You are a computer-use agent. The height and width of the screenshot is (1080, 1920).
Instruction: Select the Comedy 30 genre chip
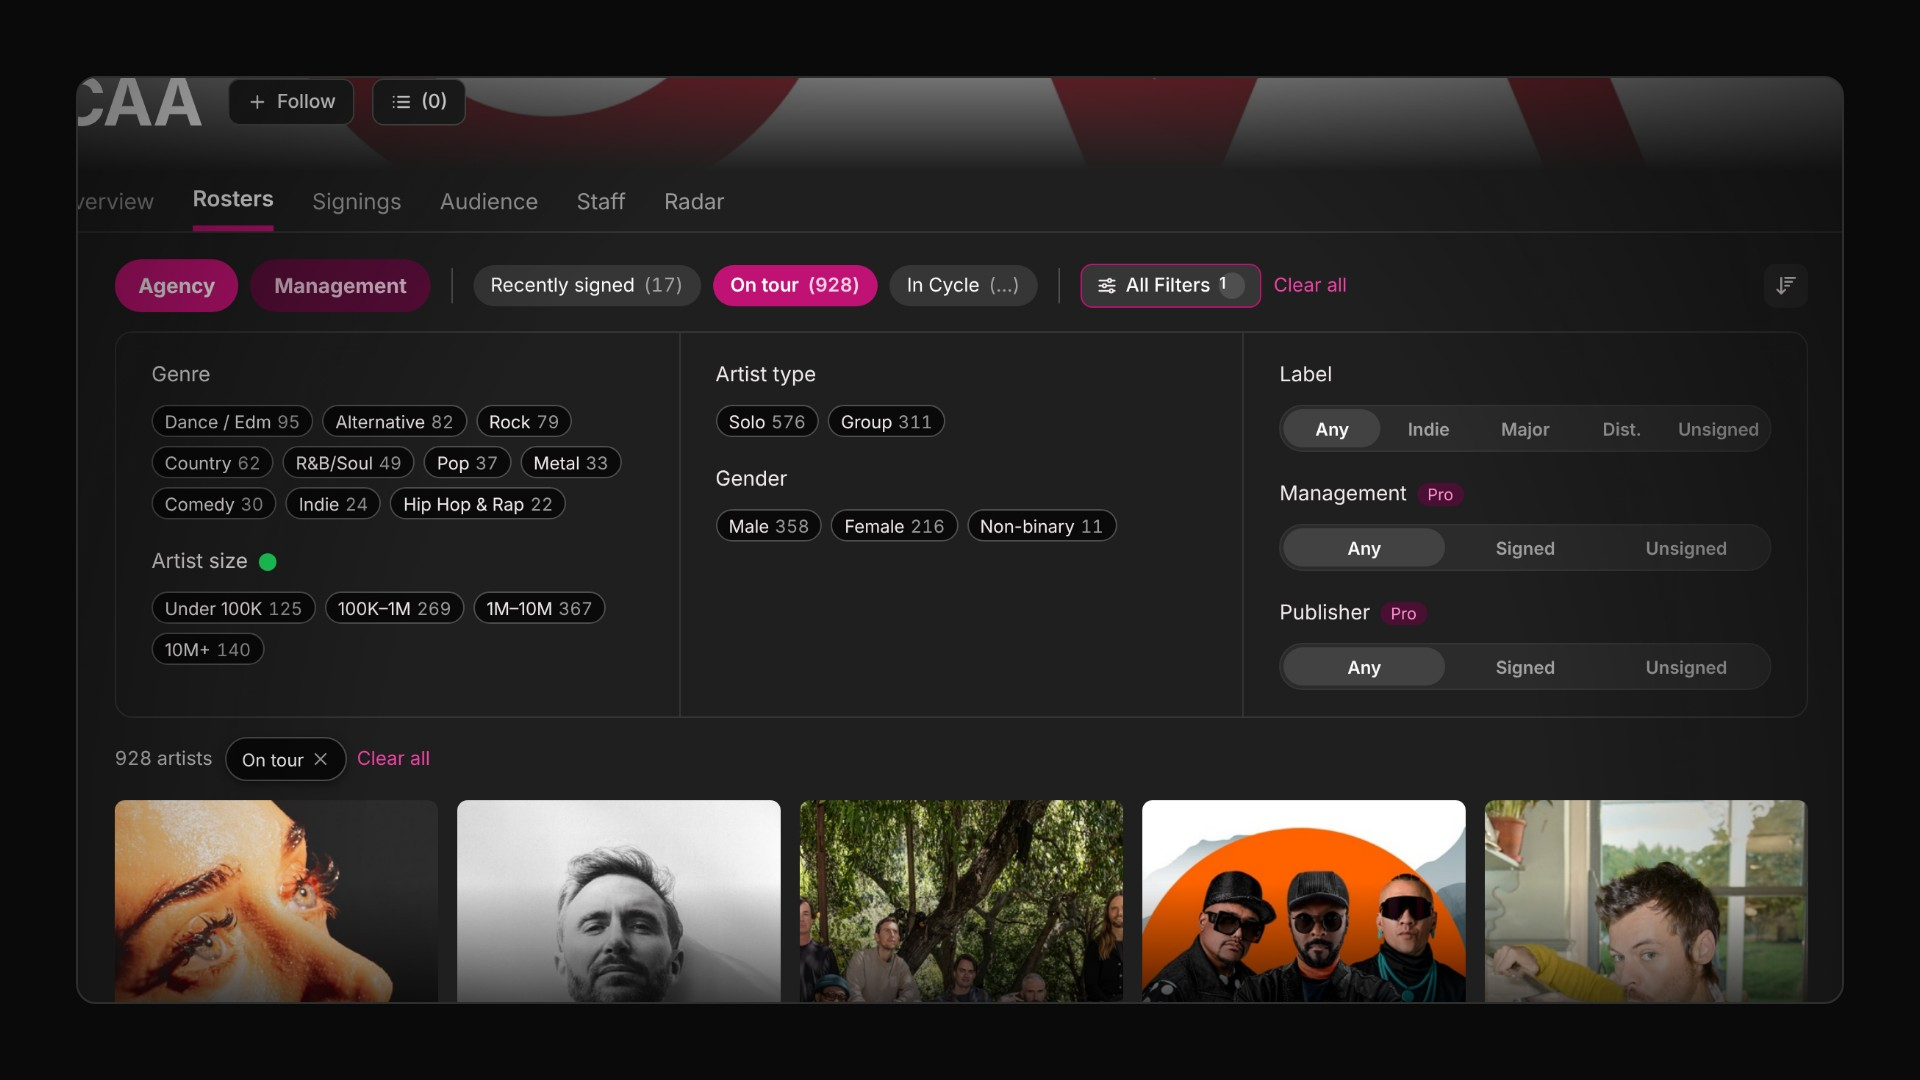pos(213,504)
